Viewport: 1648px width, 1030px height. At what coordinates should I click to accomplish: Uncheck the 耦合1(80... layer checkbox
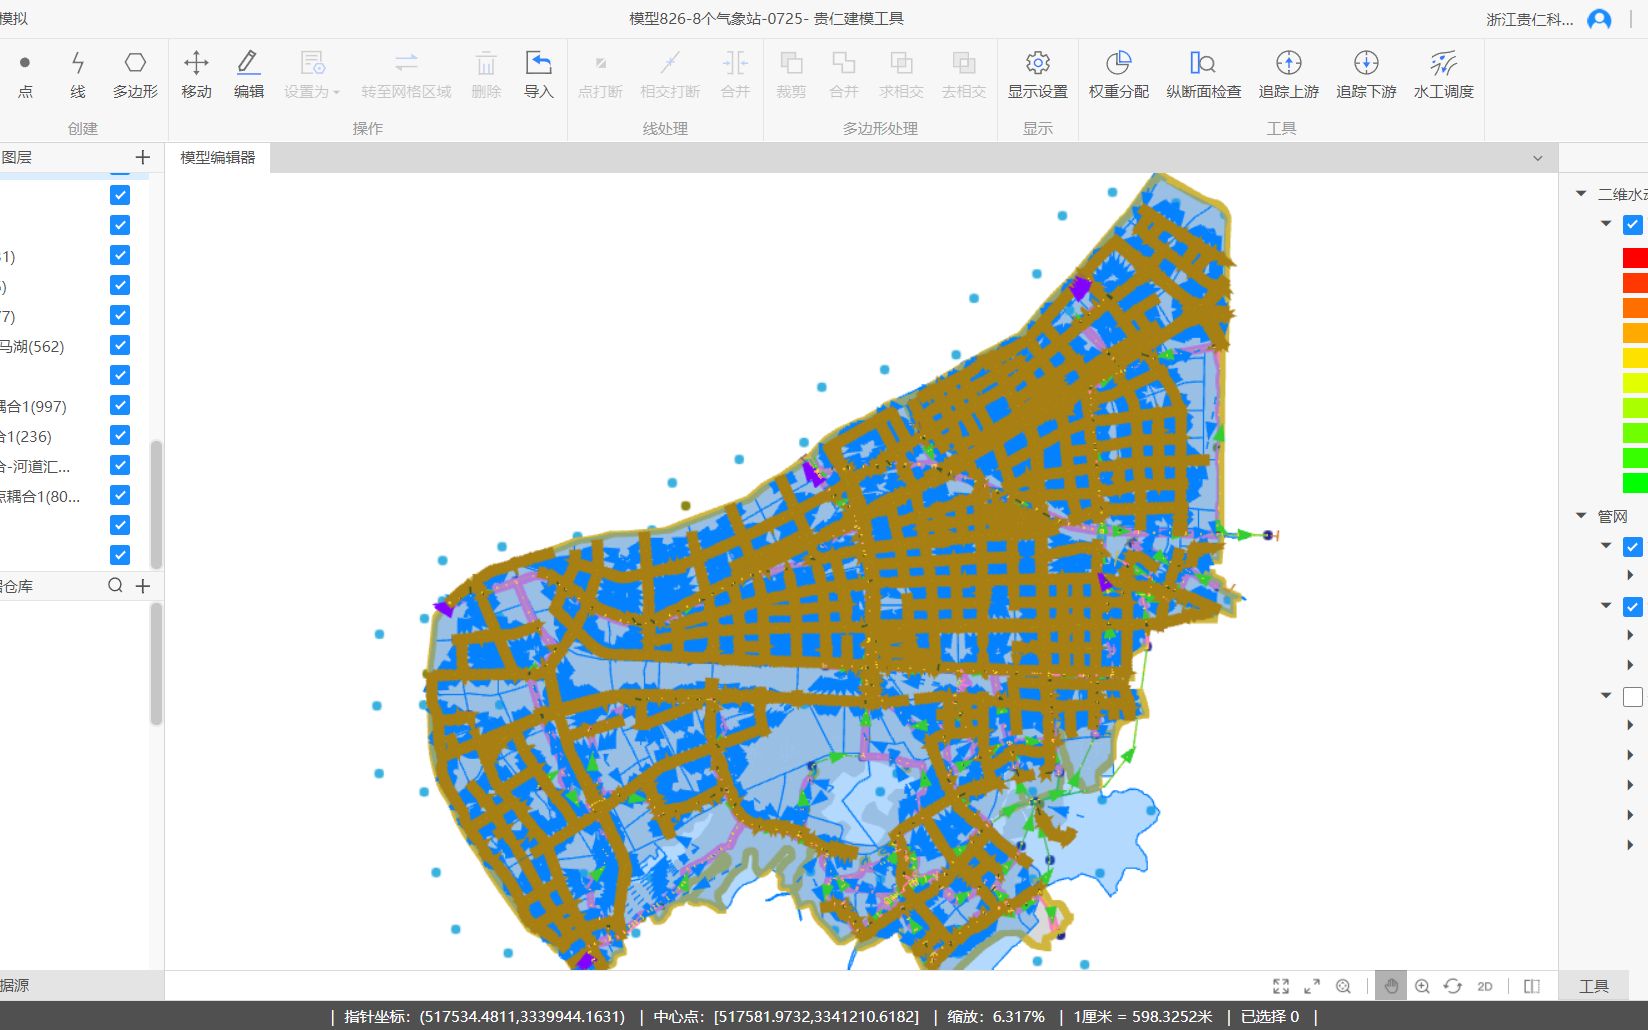click(120, 495)
